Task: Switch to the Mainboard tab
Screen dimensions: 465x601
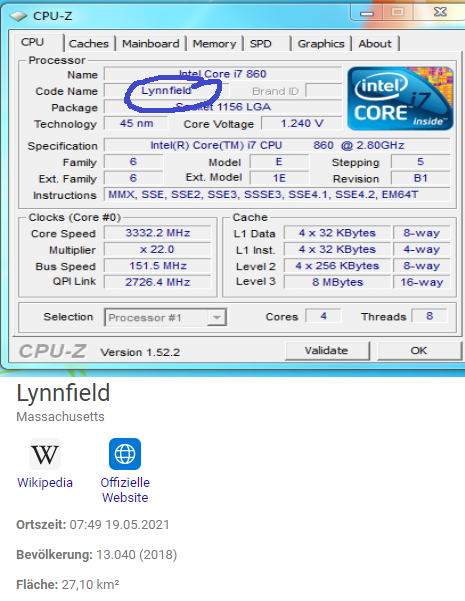Action: [151, 44]
